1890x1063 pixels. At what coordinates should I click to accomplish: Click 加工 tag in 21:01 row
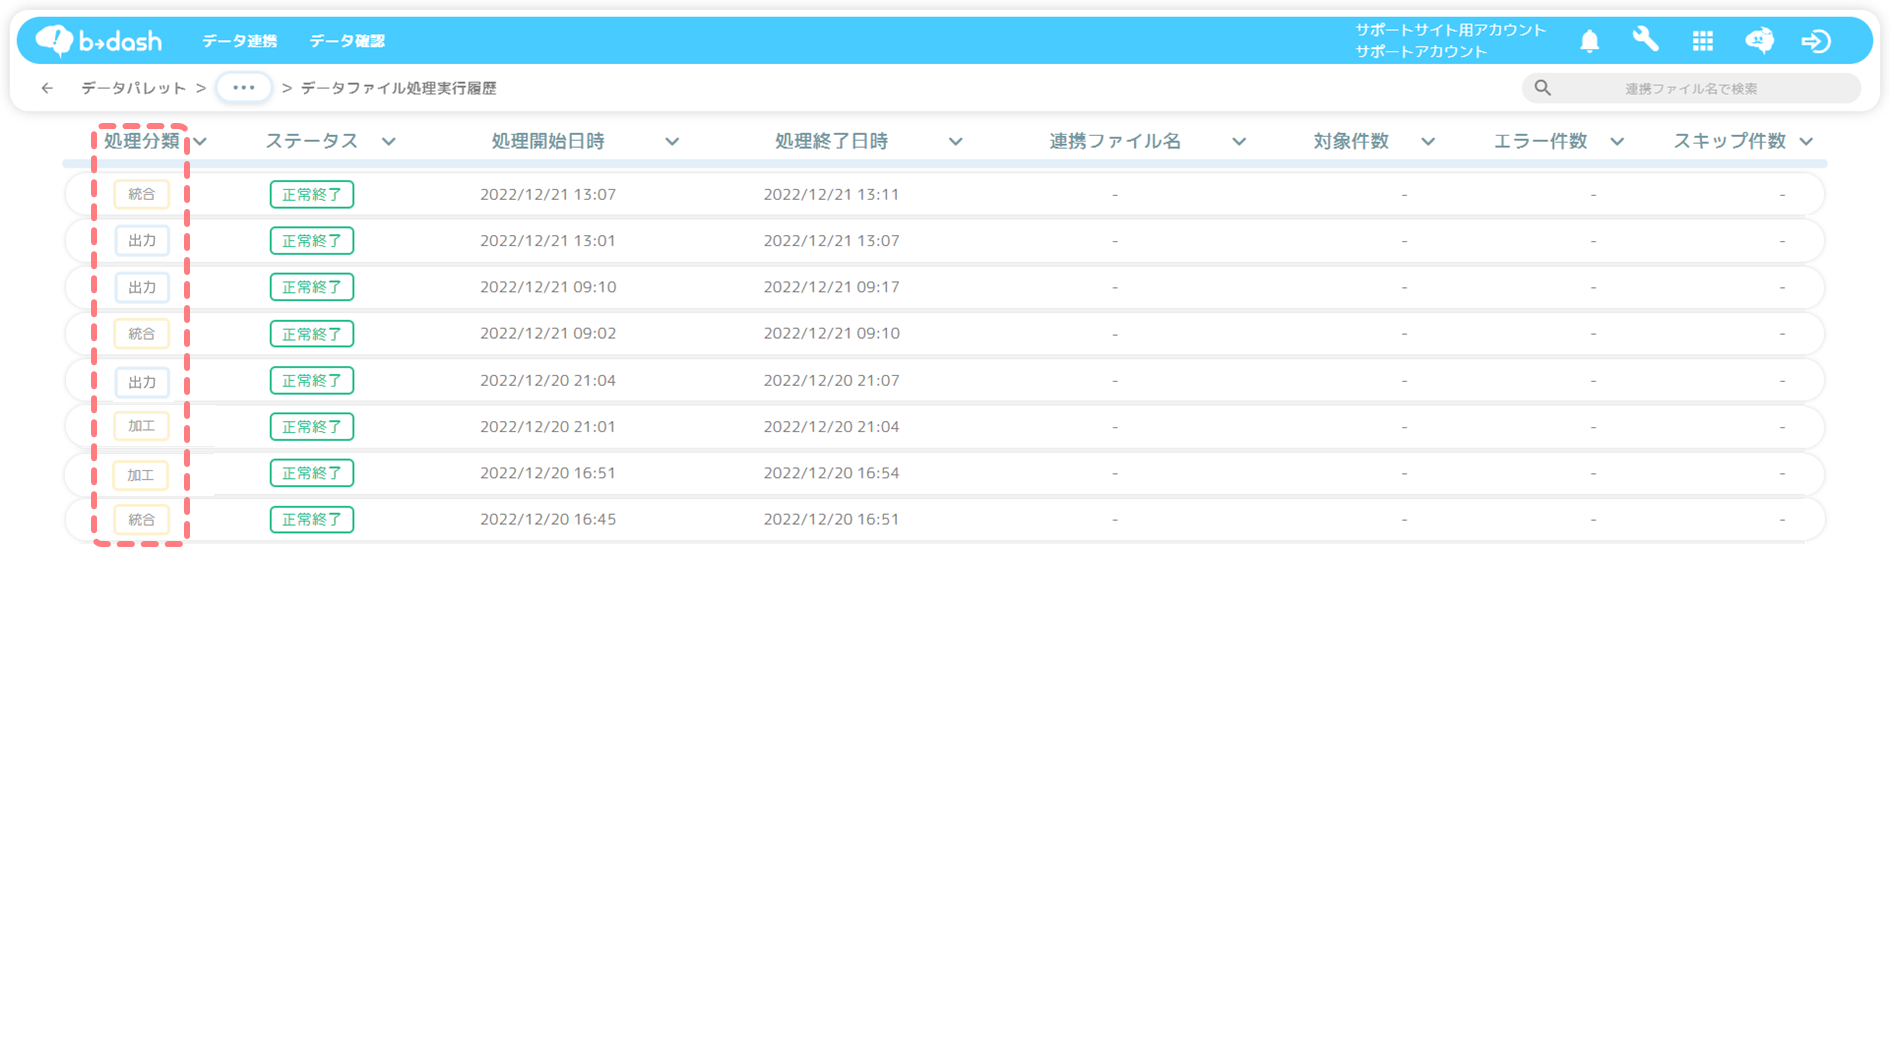141,426
